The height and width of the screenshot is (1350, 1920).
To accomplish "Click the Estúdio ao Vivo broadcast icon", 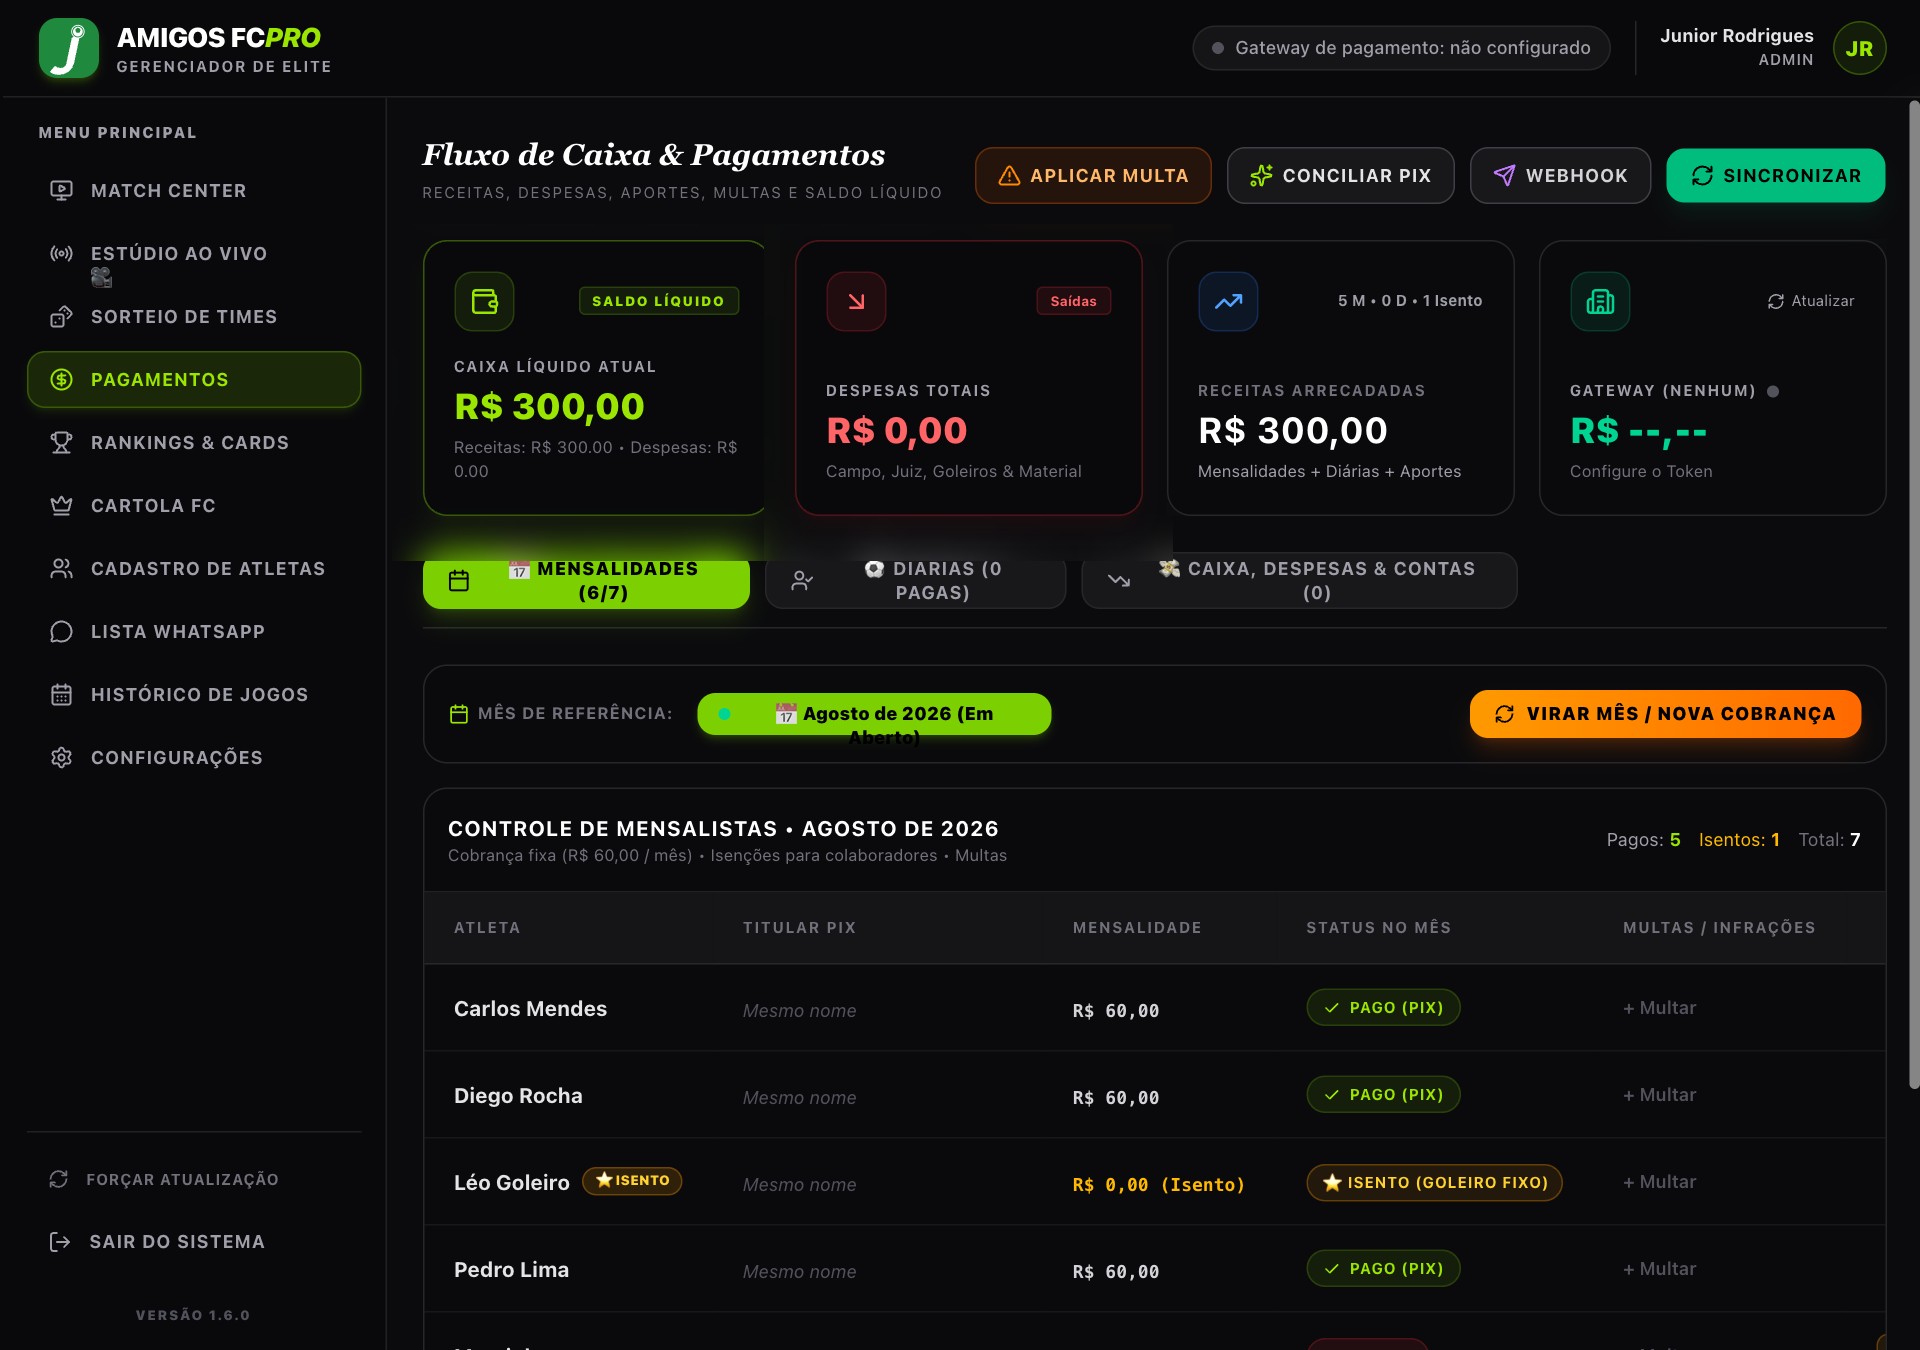I will pyautogui.click(x=61, y=253).
